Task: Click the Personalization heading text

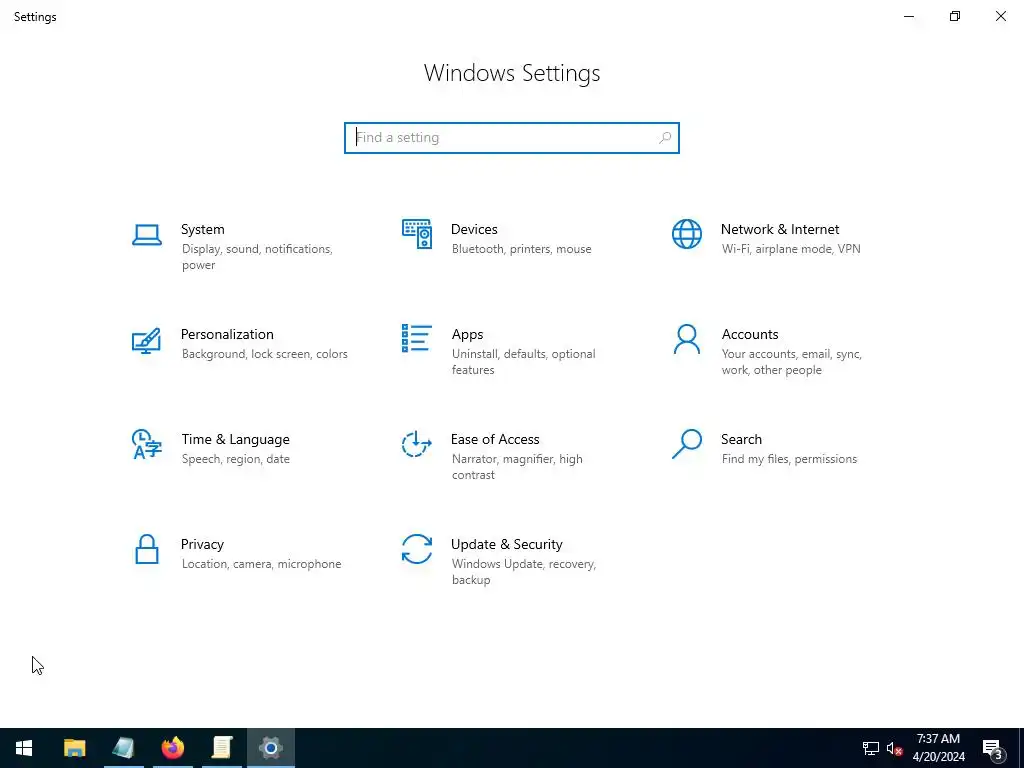Action: pos(227,334)
